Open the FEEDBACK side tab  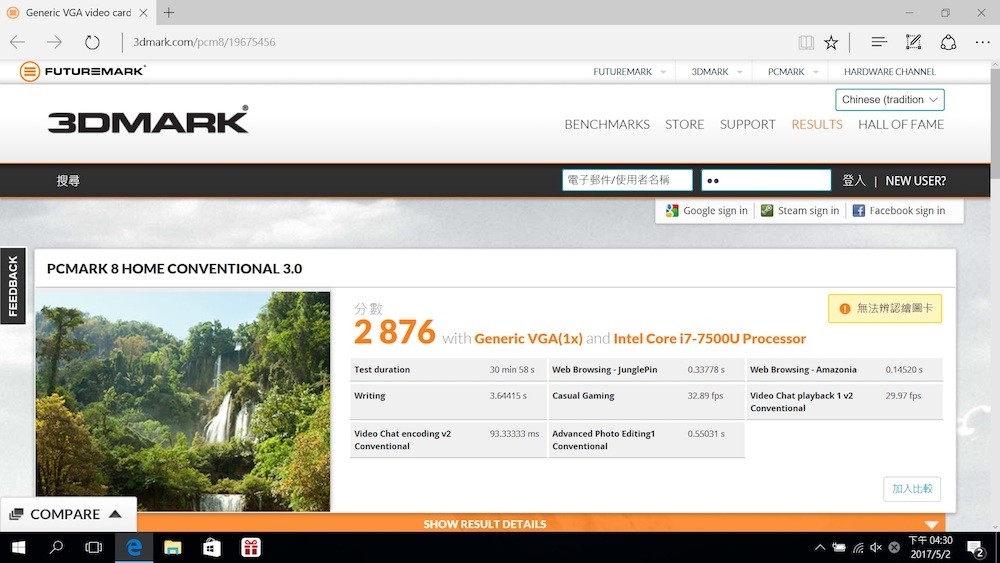tap(13, 286)
